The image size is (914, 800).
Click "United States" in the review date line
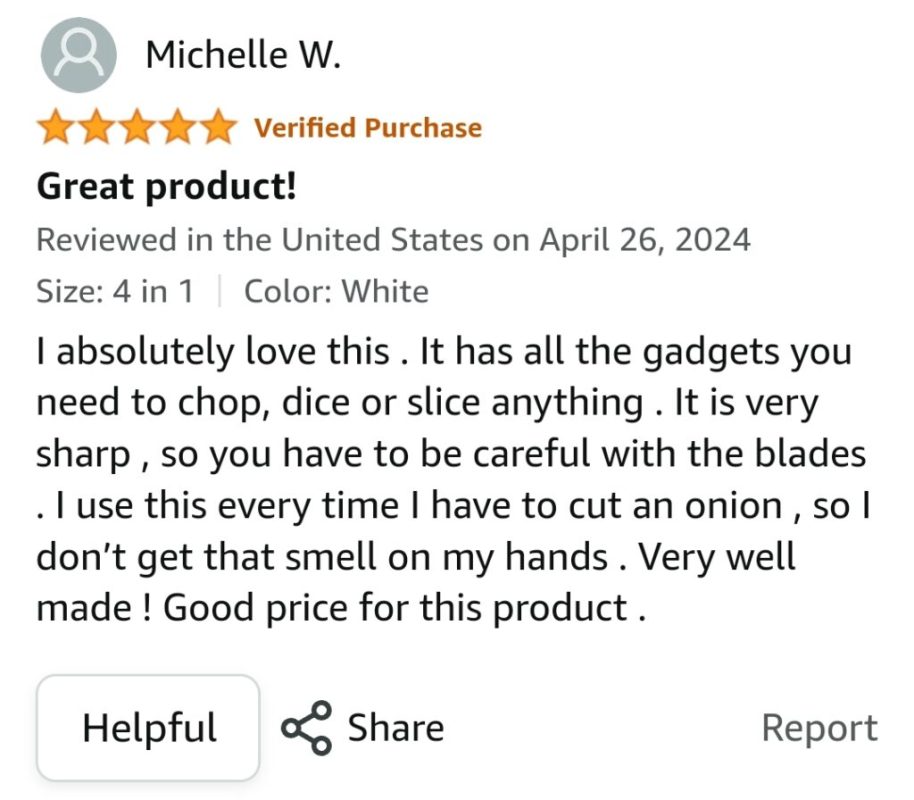click(x=383, y=240)
